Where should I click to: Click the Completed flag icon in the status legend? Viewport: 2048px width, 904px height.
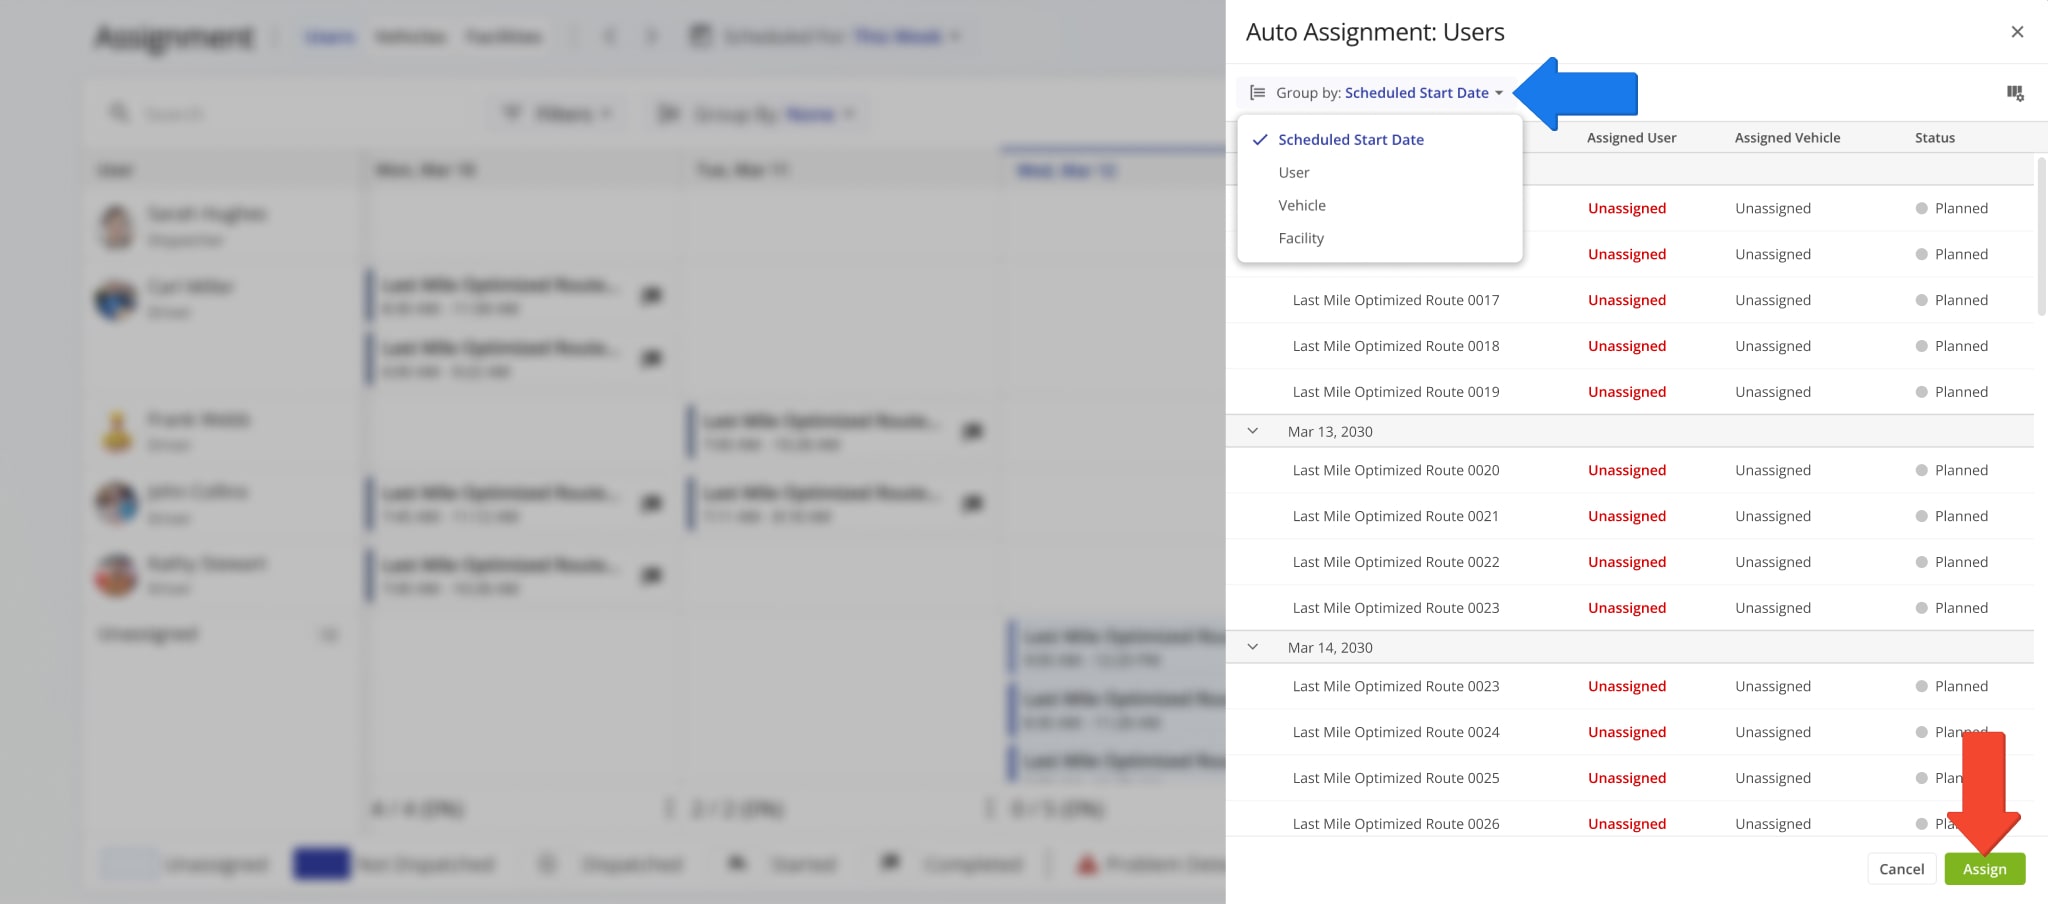pos(889,863)
